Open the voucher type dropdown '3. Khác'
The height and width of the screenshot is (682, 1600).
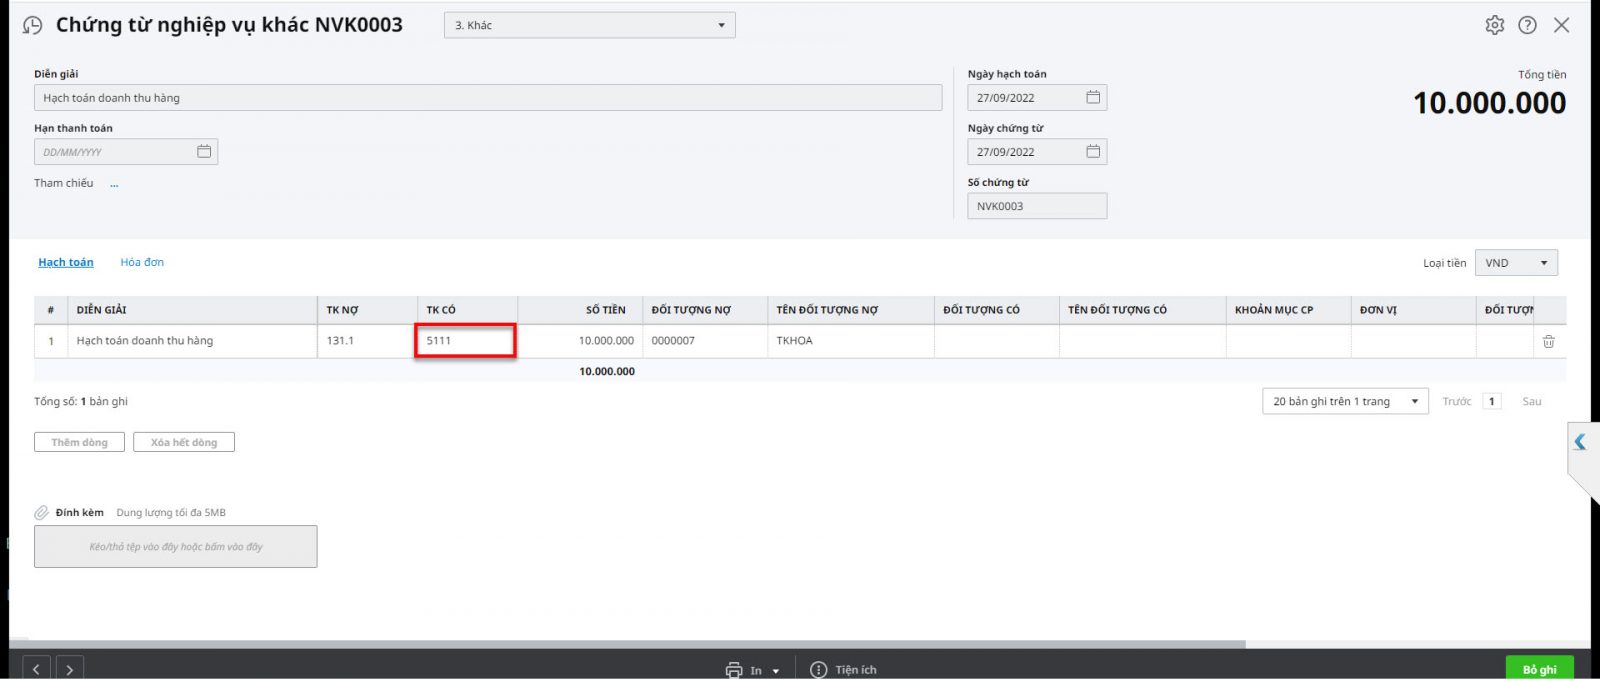[590, 25]
